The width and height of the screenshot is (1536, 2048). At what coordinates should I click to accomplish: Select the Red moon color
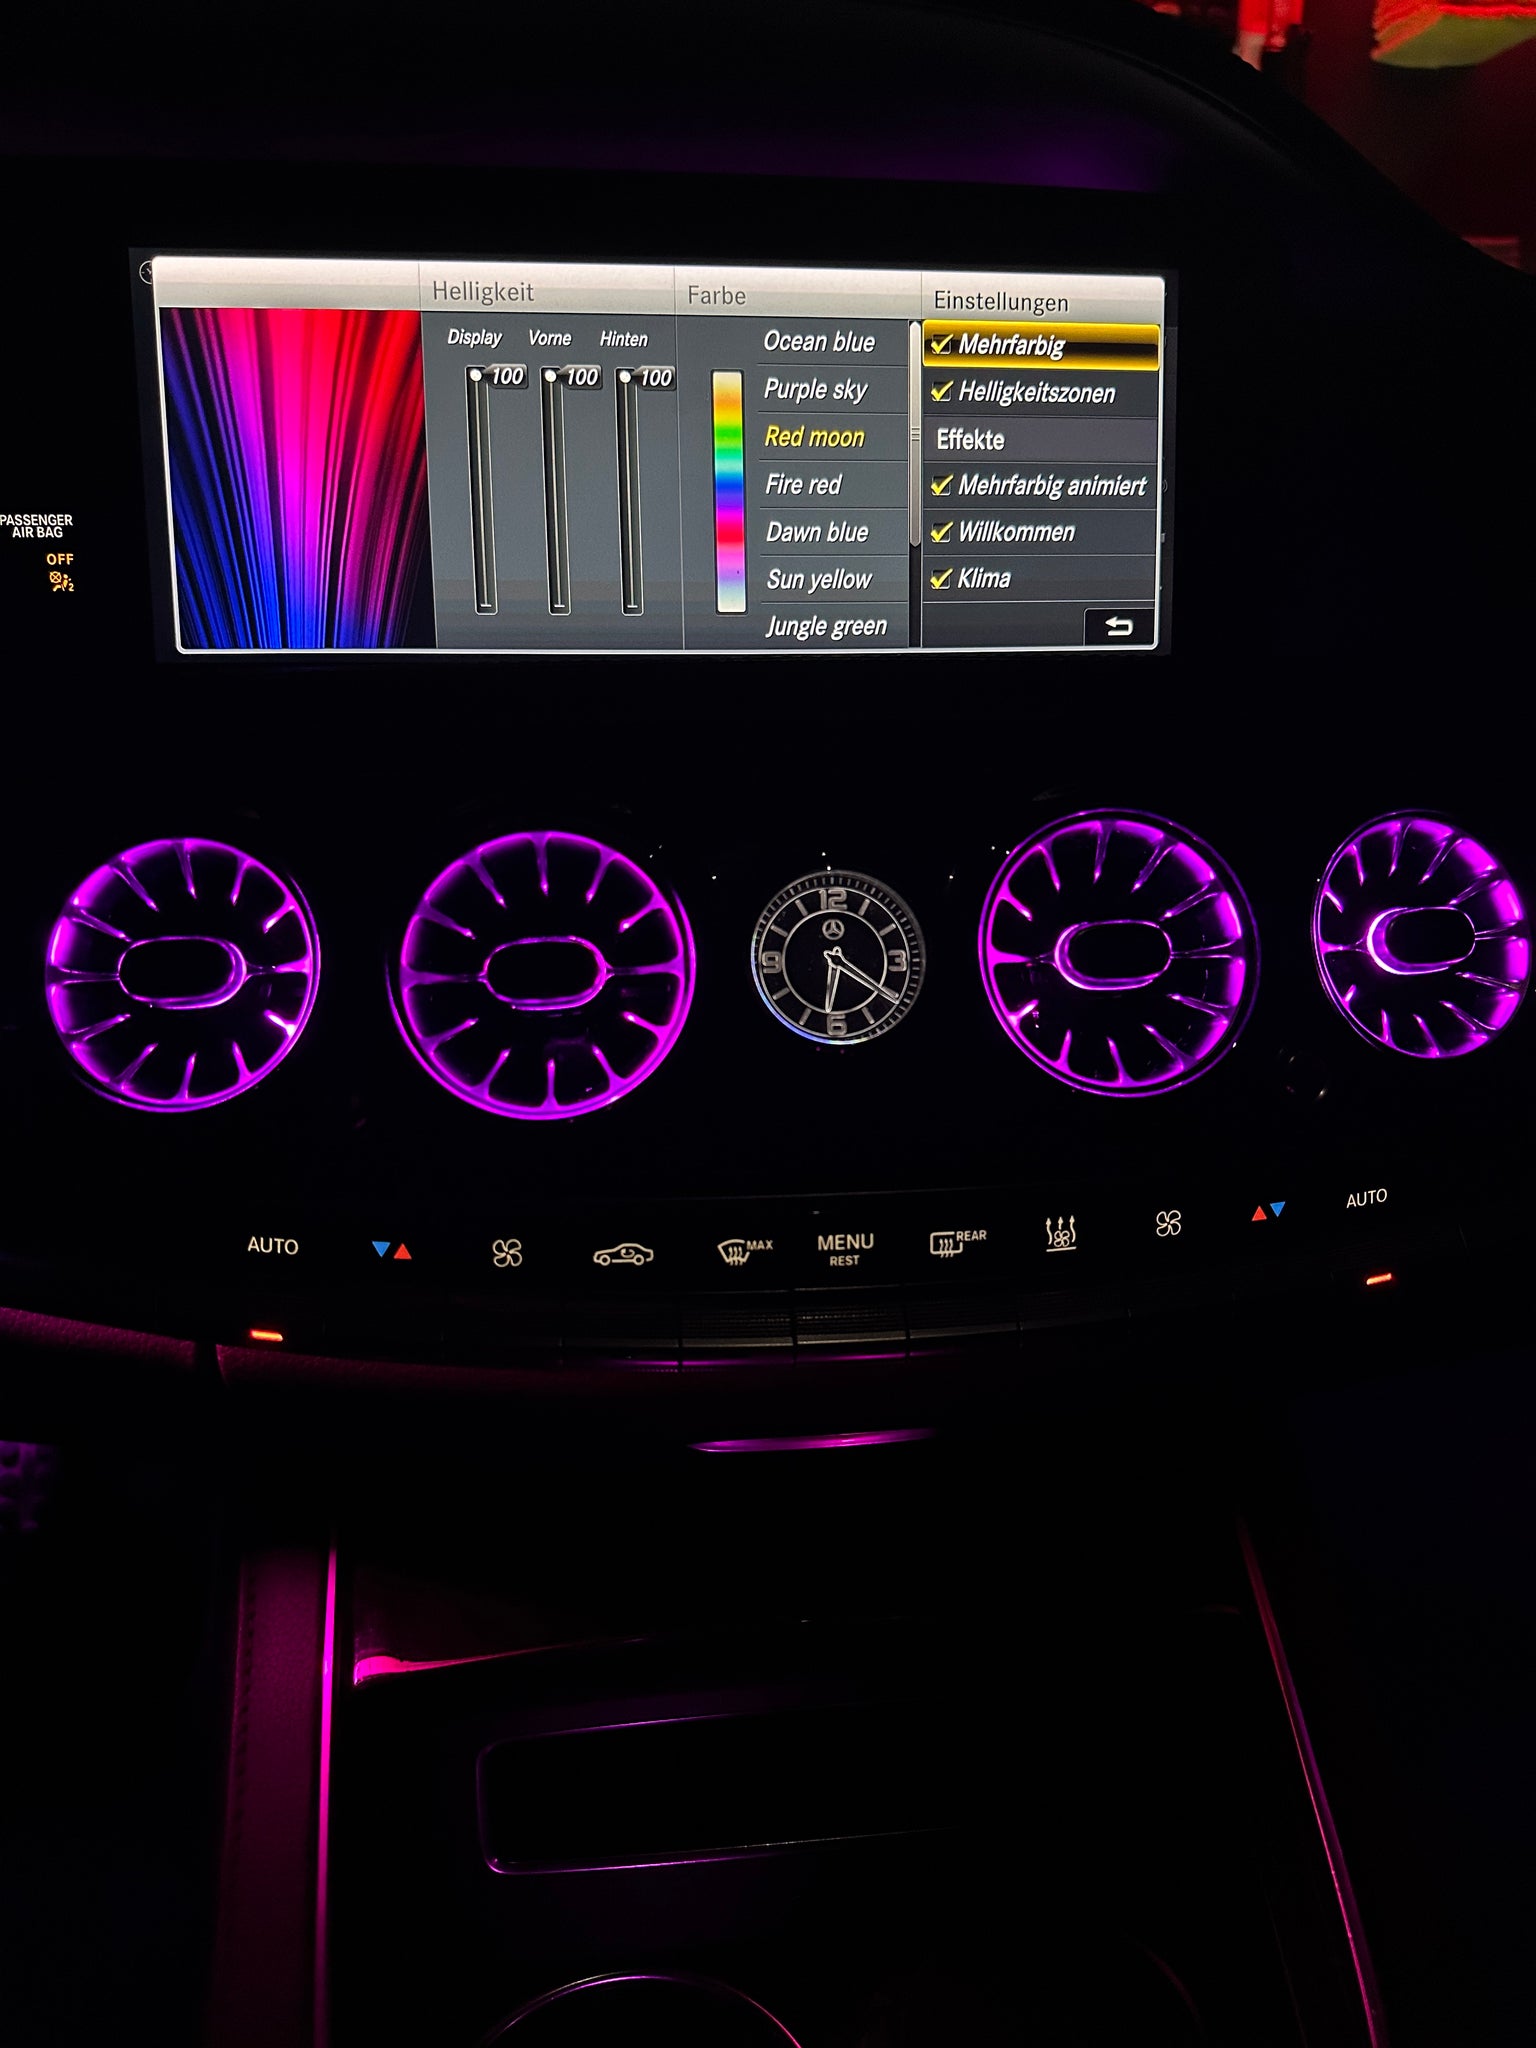(815, 437)
